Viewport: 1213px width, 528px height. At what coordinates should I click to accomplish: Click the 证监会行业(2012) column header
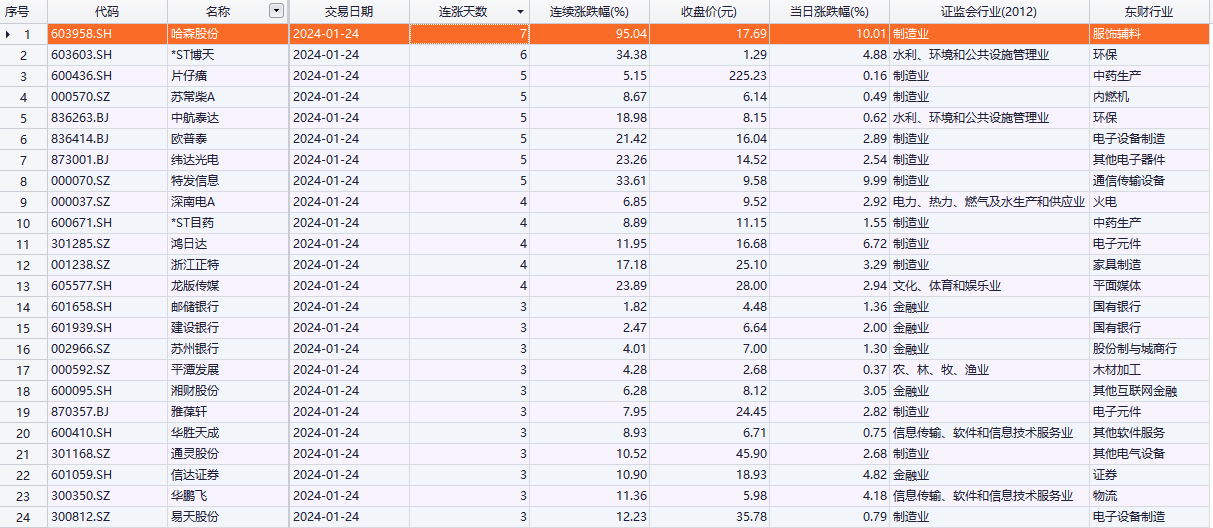(988, 12)
